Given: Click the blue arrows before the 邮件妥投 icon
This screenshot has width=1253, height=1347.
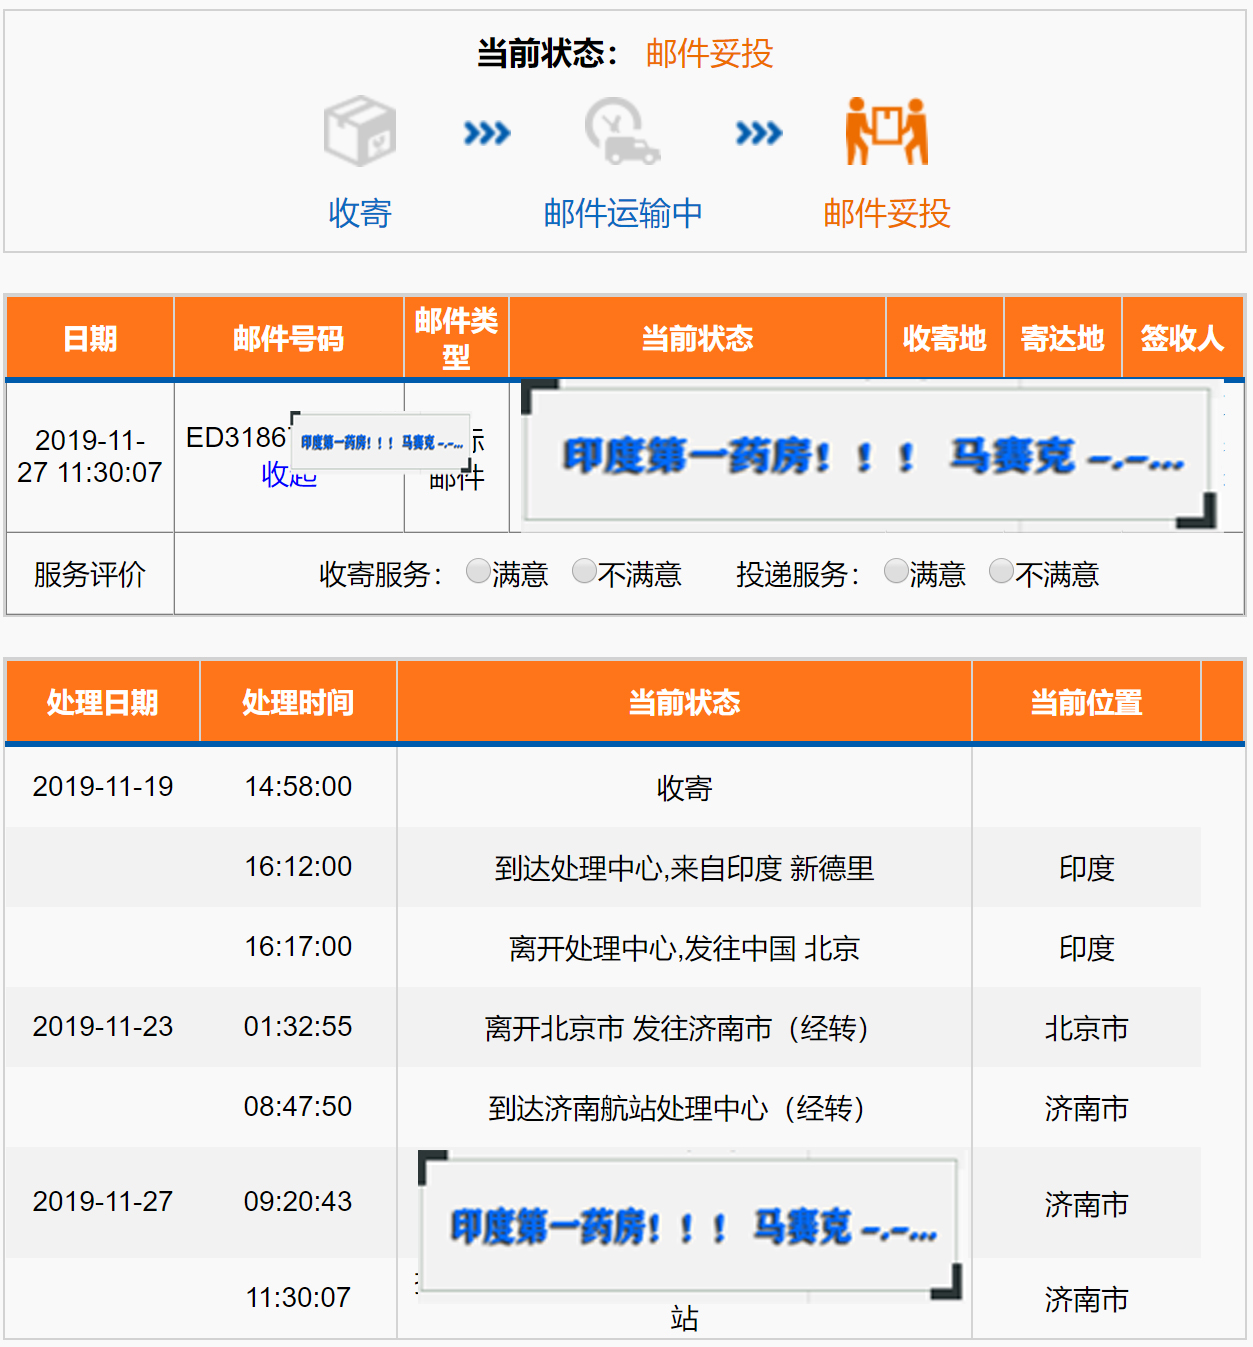Looking at the screenshot, I should pos(759,133).
